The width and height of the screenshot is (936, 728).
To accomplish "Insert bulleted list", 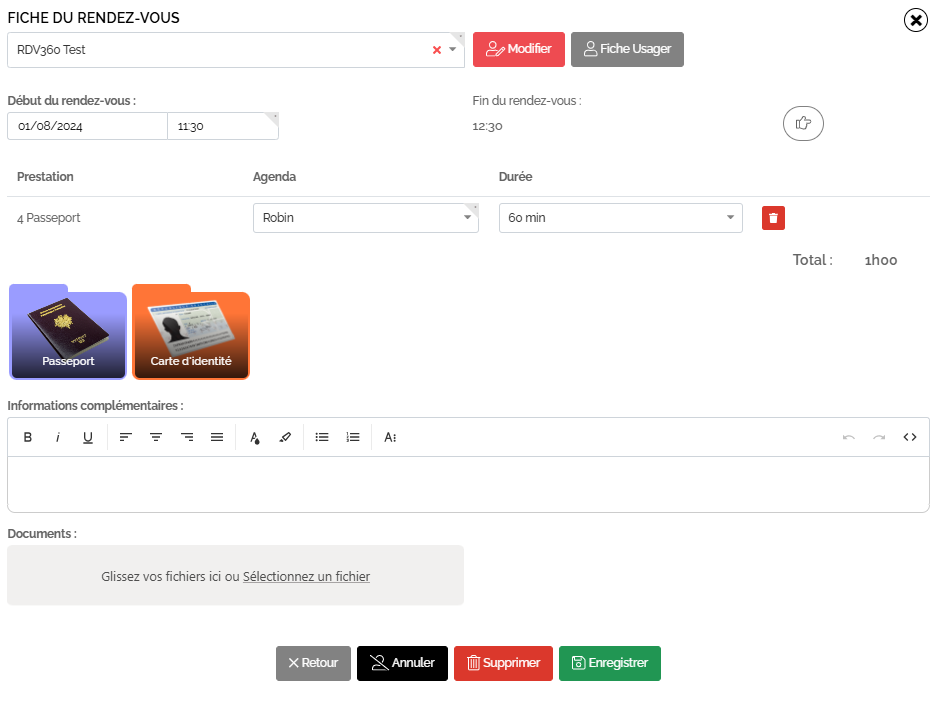I will (x=322, y=437).
